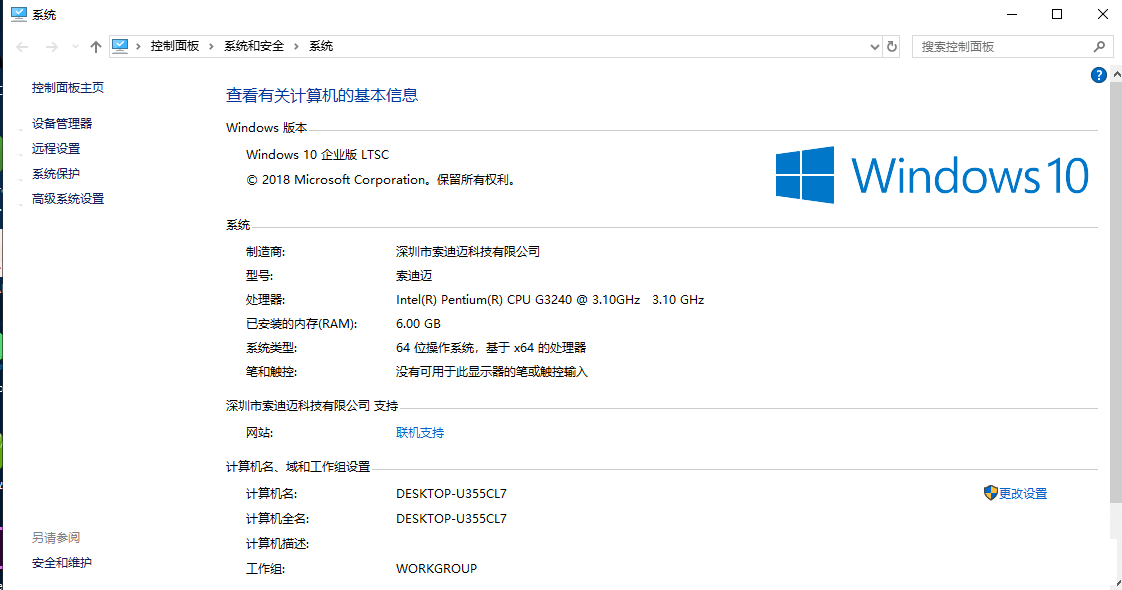Image resolution: width=1122 pixels, height=590 pixels.
Task: Select 系统和安全 in the breadcrumb path
Action: point(254,46)
